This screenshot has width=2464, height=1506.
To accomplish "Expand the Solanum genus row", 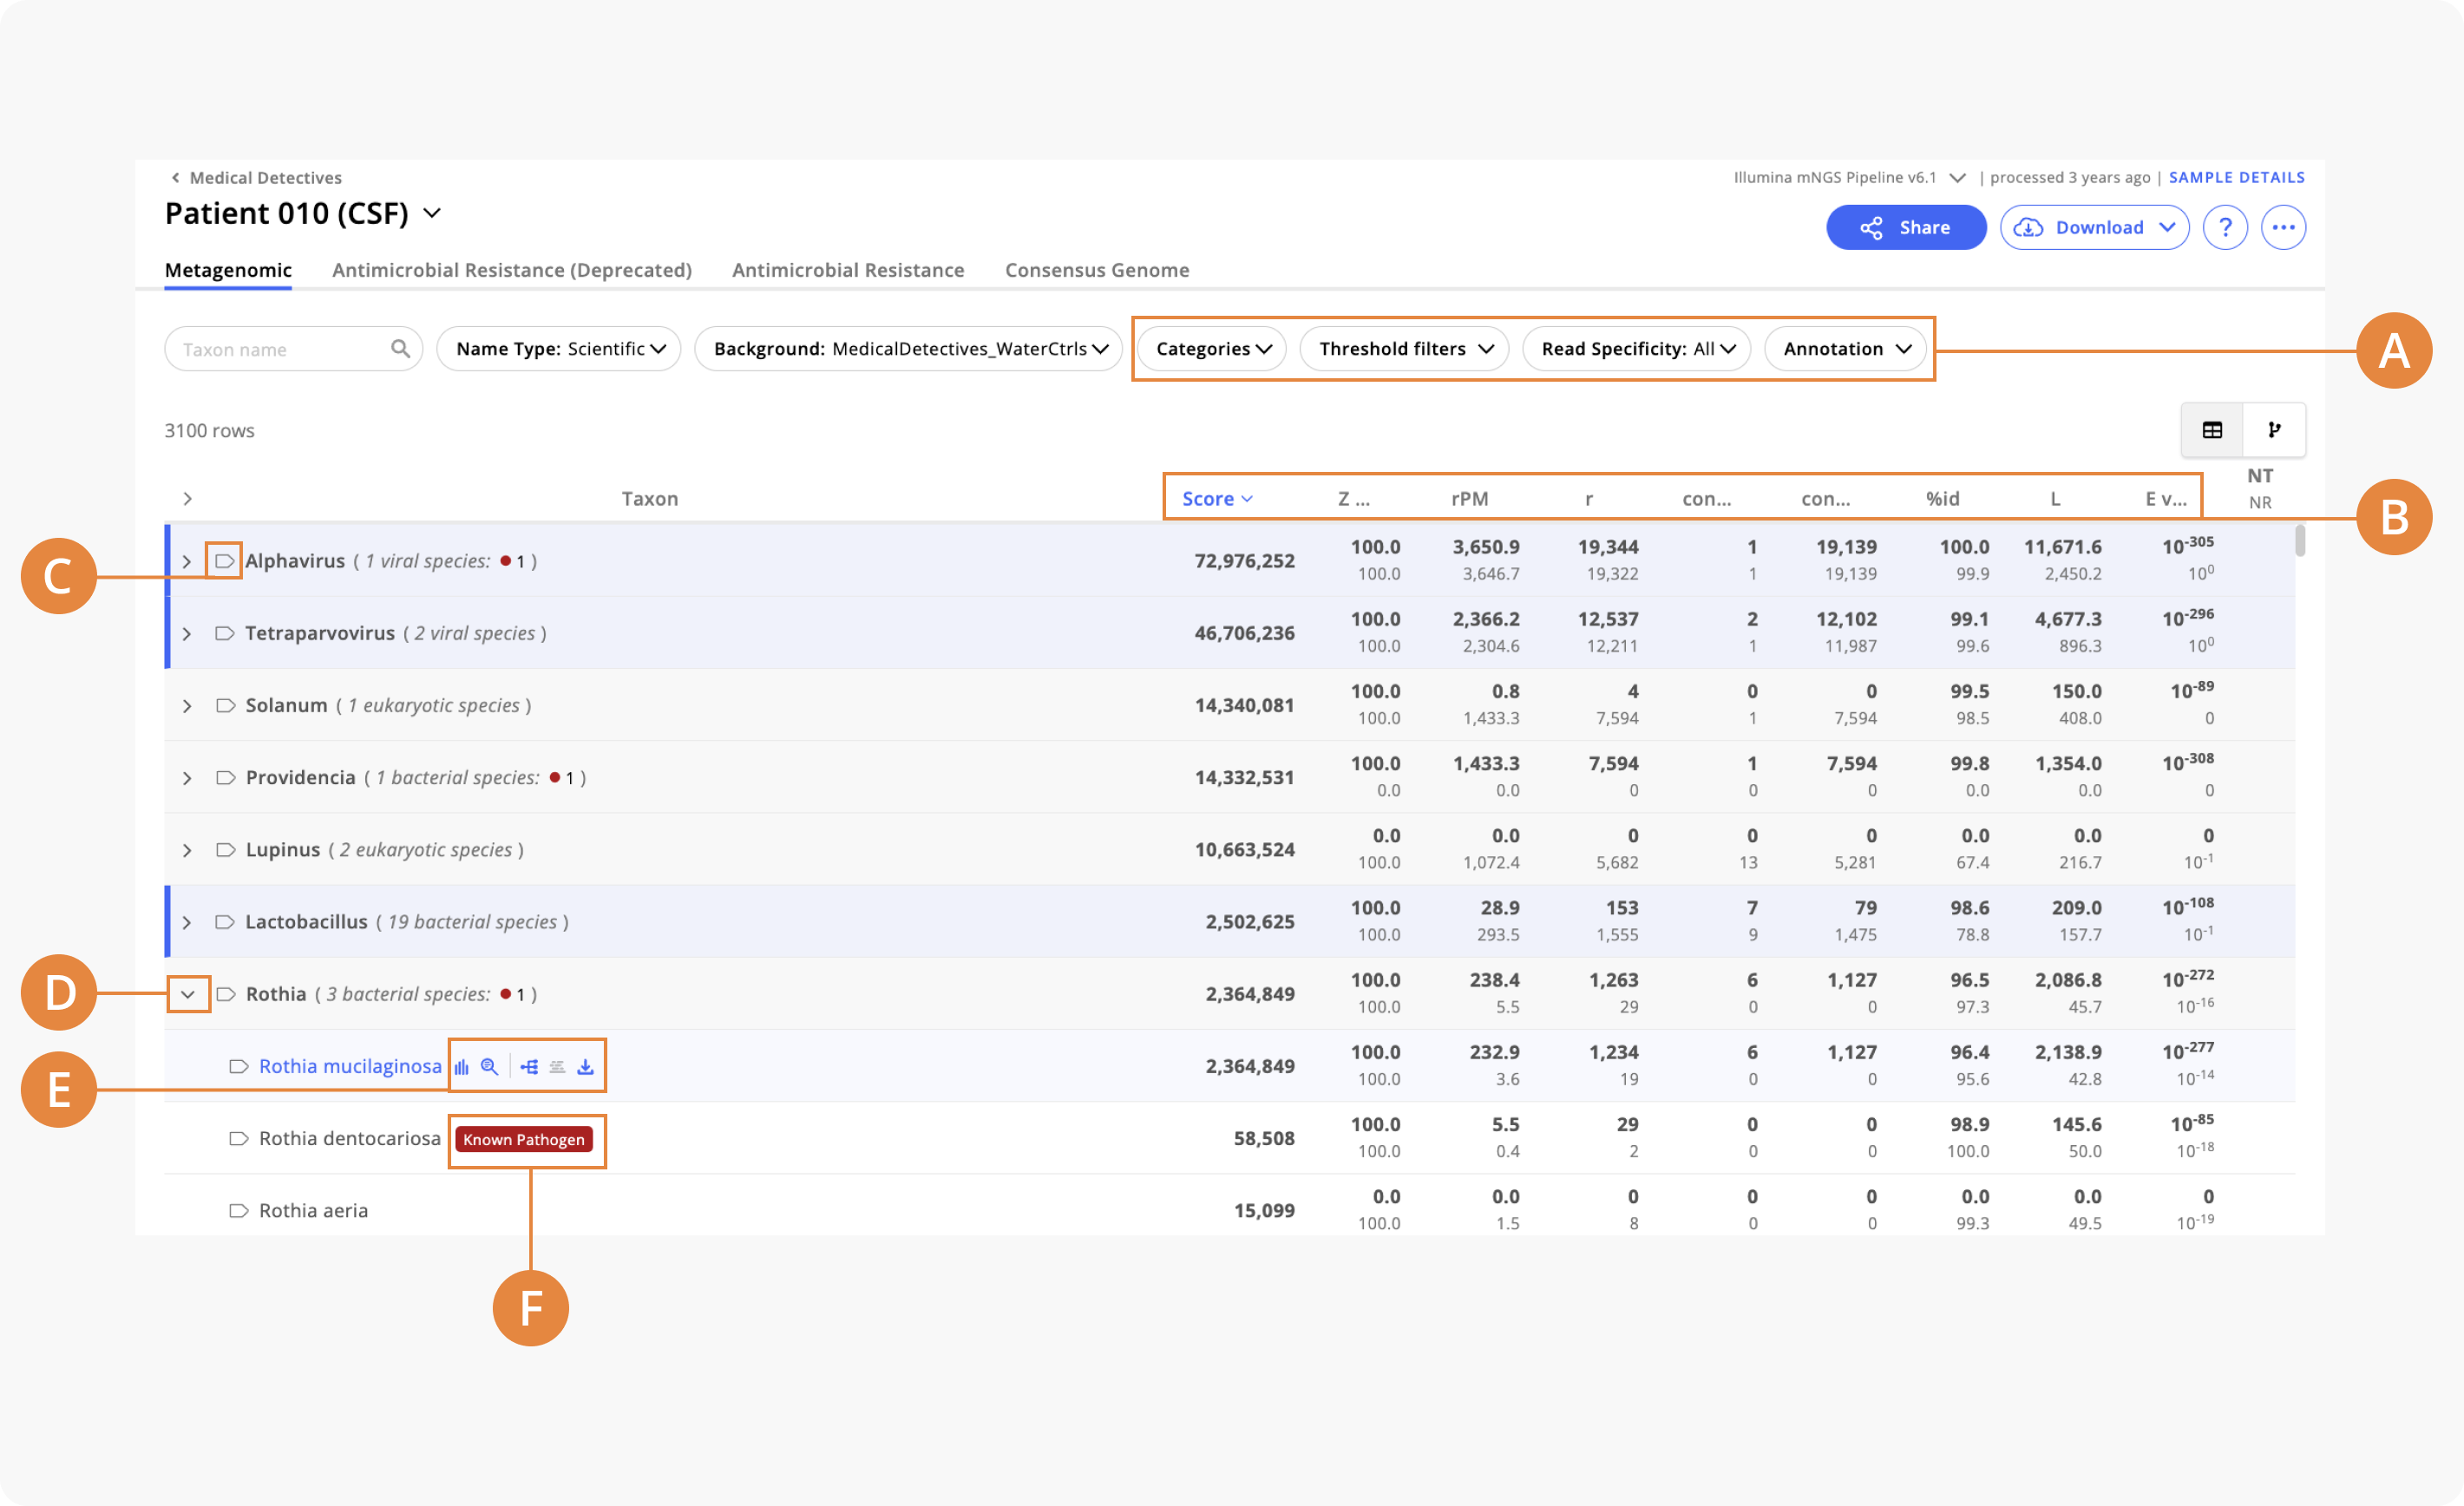I will click(187, 705).
